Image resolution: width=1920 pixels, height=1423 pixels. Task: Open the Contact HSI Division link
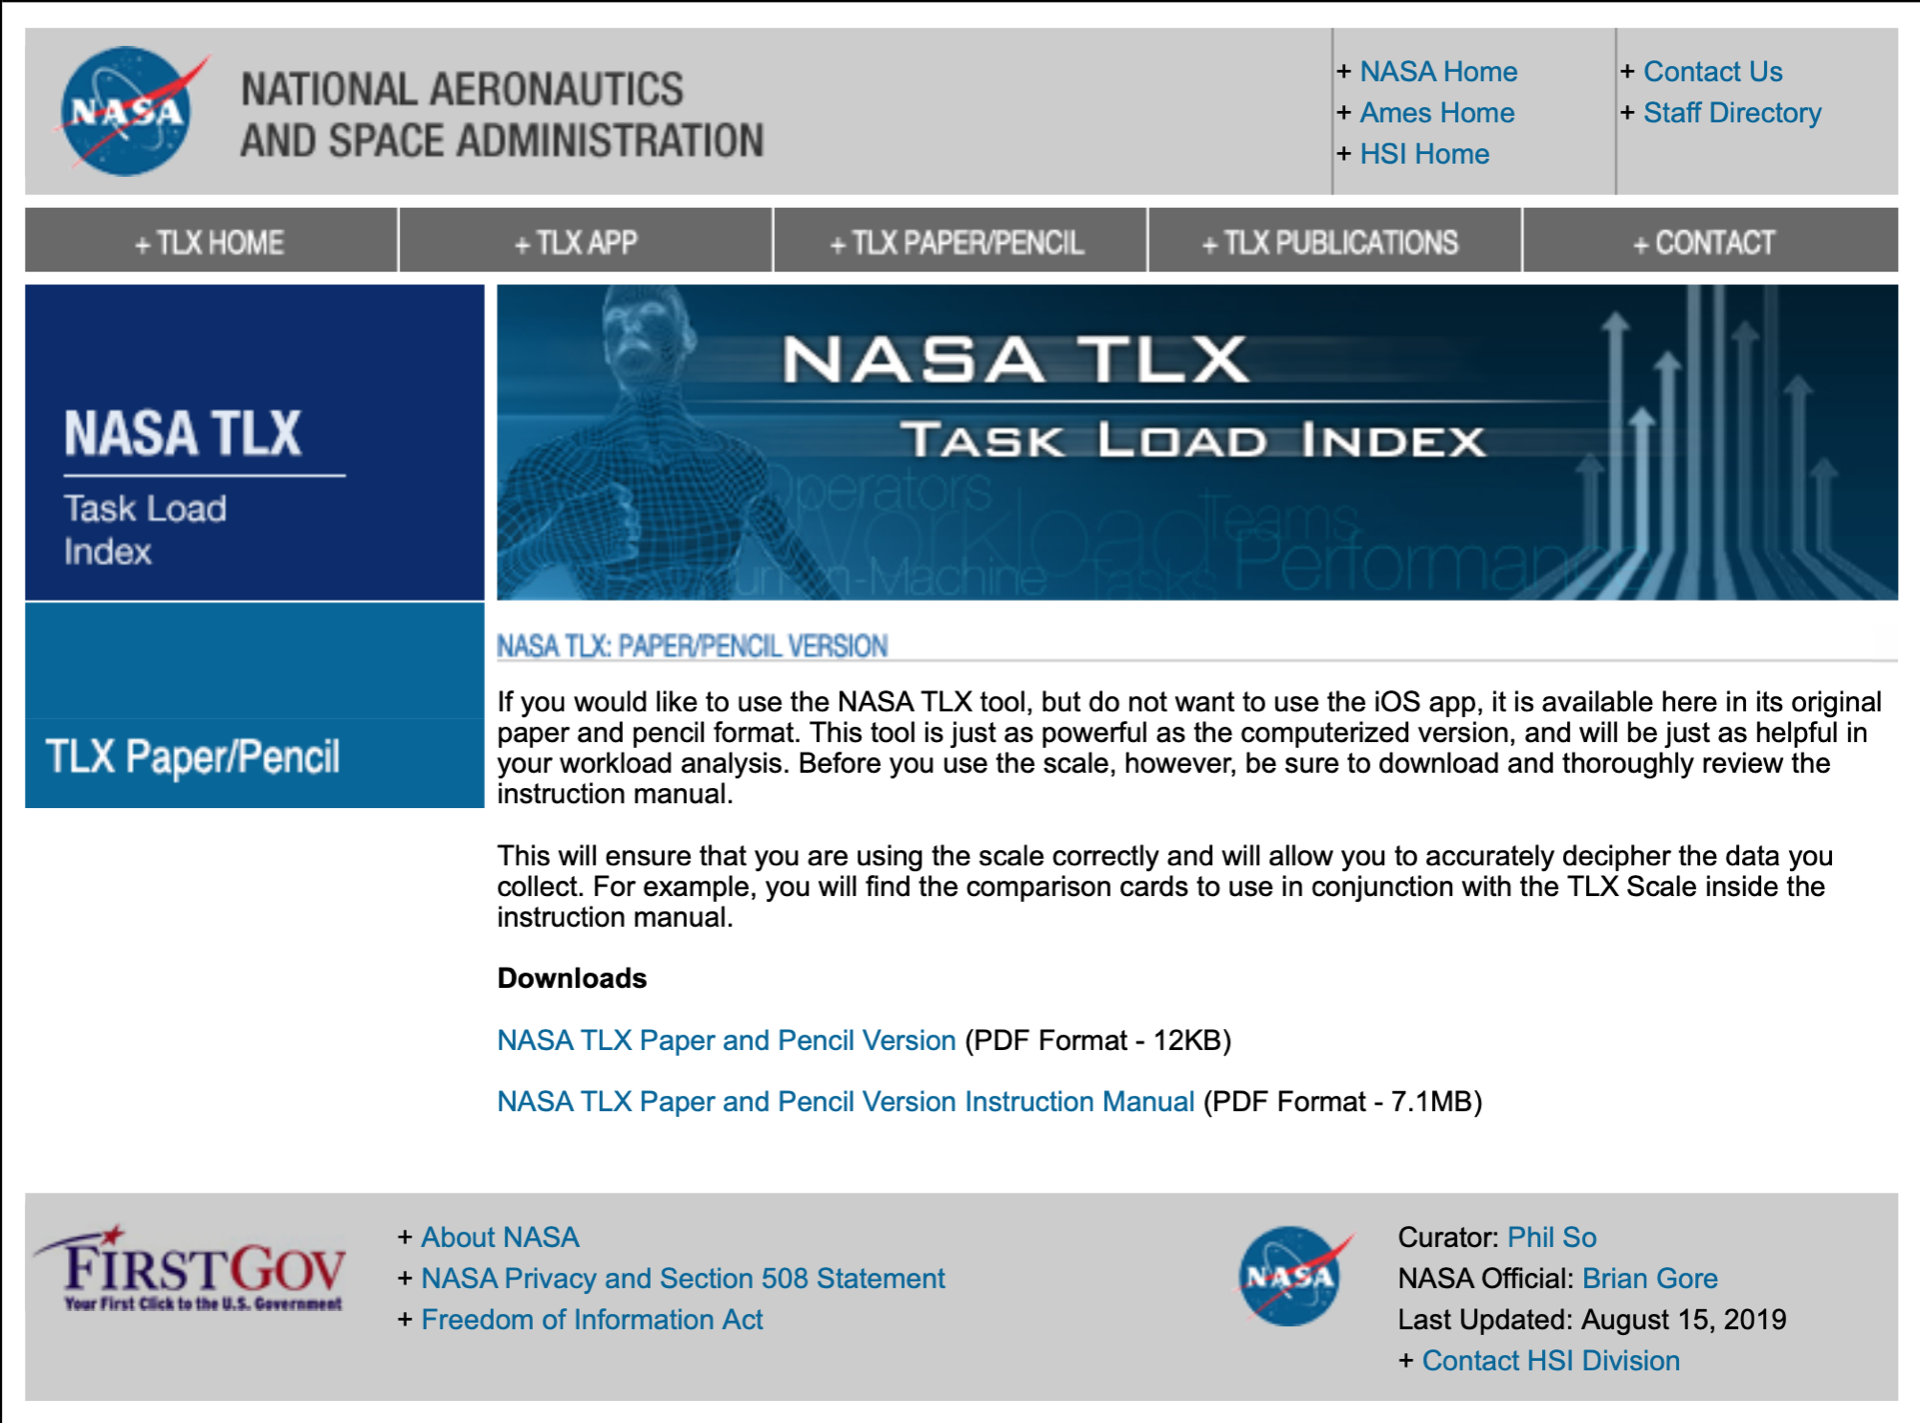click(x=1550, y=1360)
